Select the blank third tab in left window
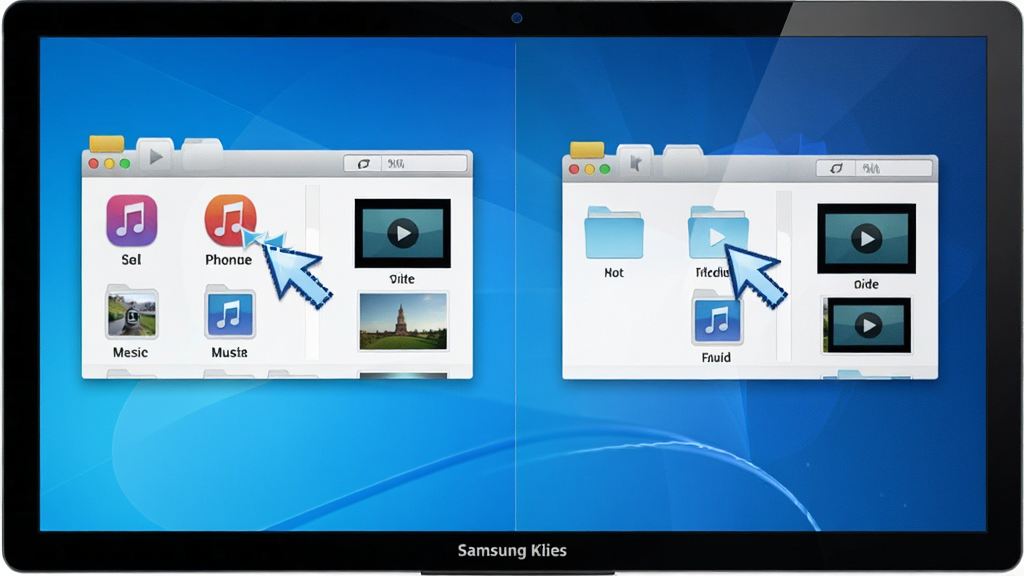Viewport: 1024px width, 576px height. click(x=202, y=154)
